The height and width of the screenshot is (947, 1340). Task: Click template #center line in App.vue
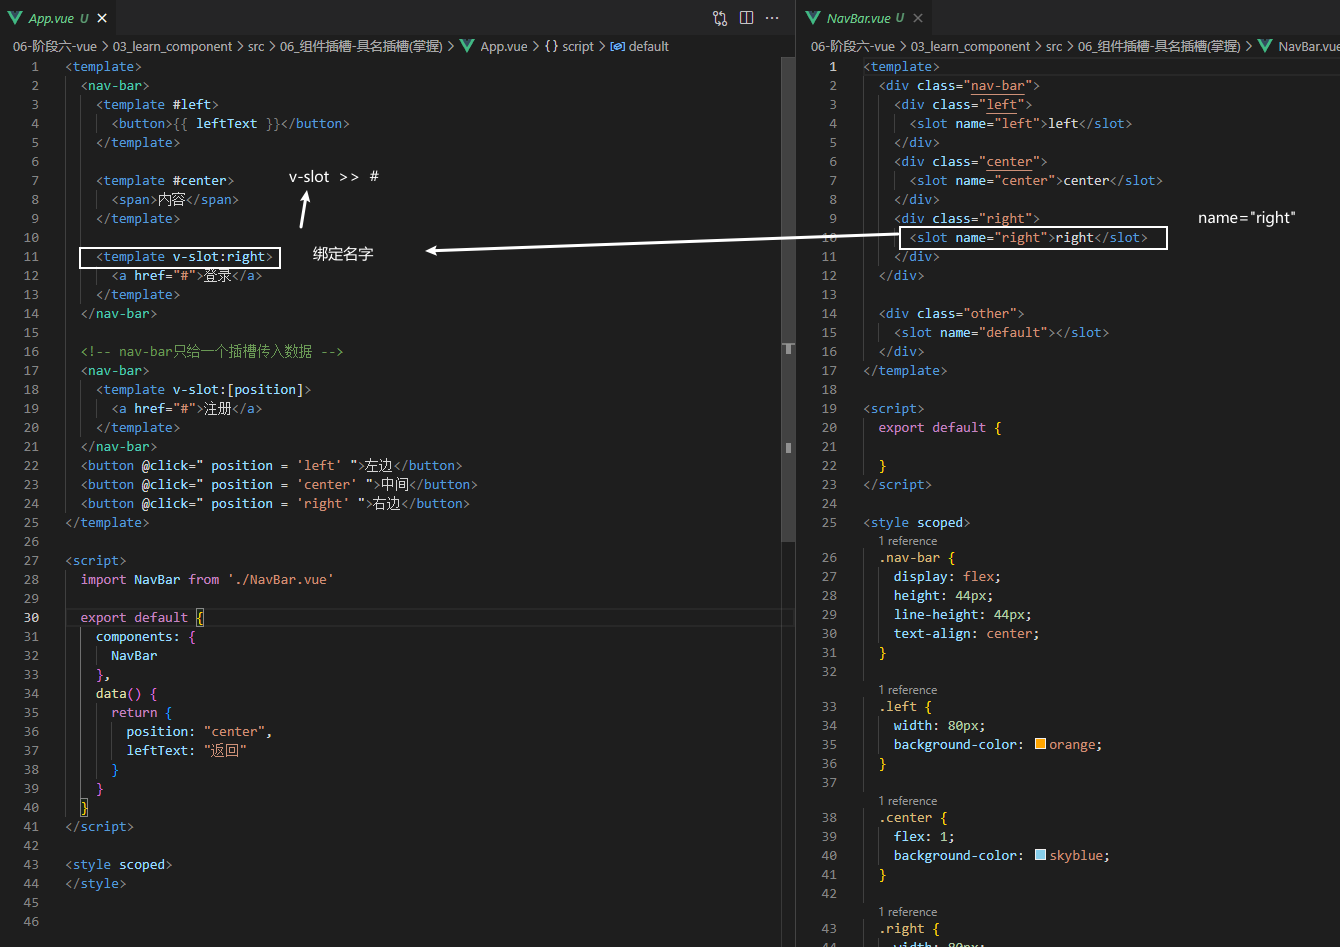coord(165,180)
